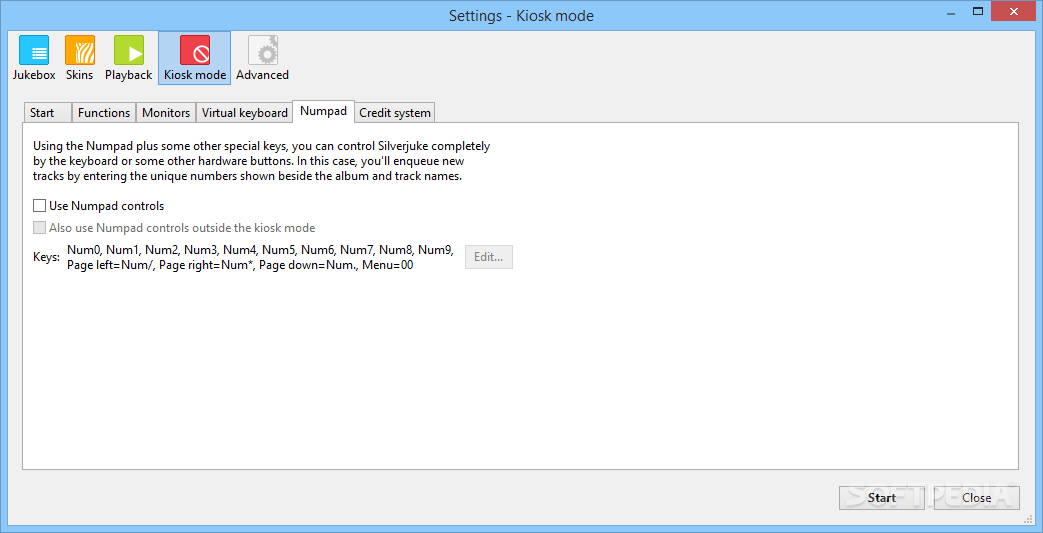Toggle Also use Numpad controls outside kiosk mode
Image resolution: width=1043 pixels, height=533 pixels.
click(174, 228)
